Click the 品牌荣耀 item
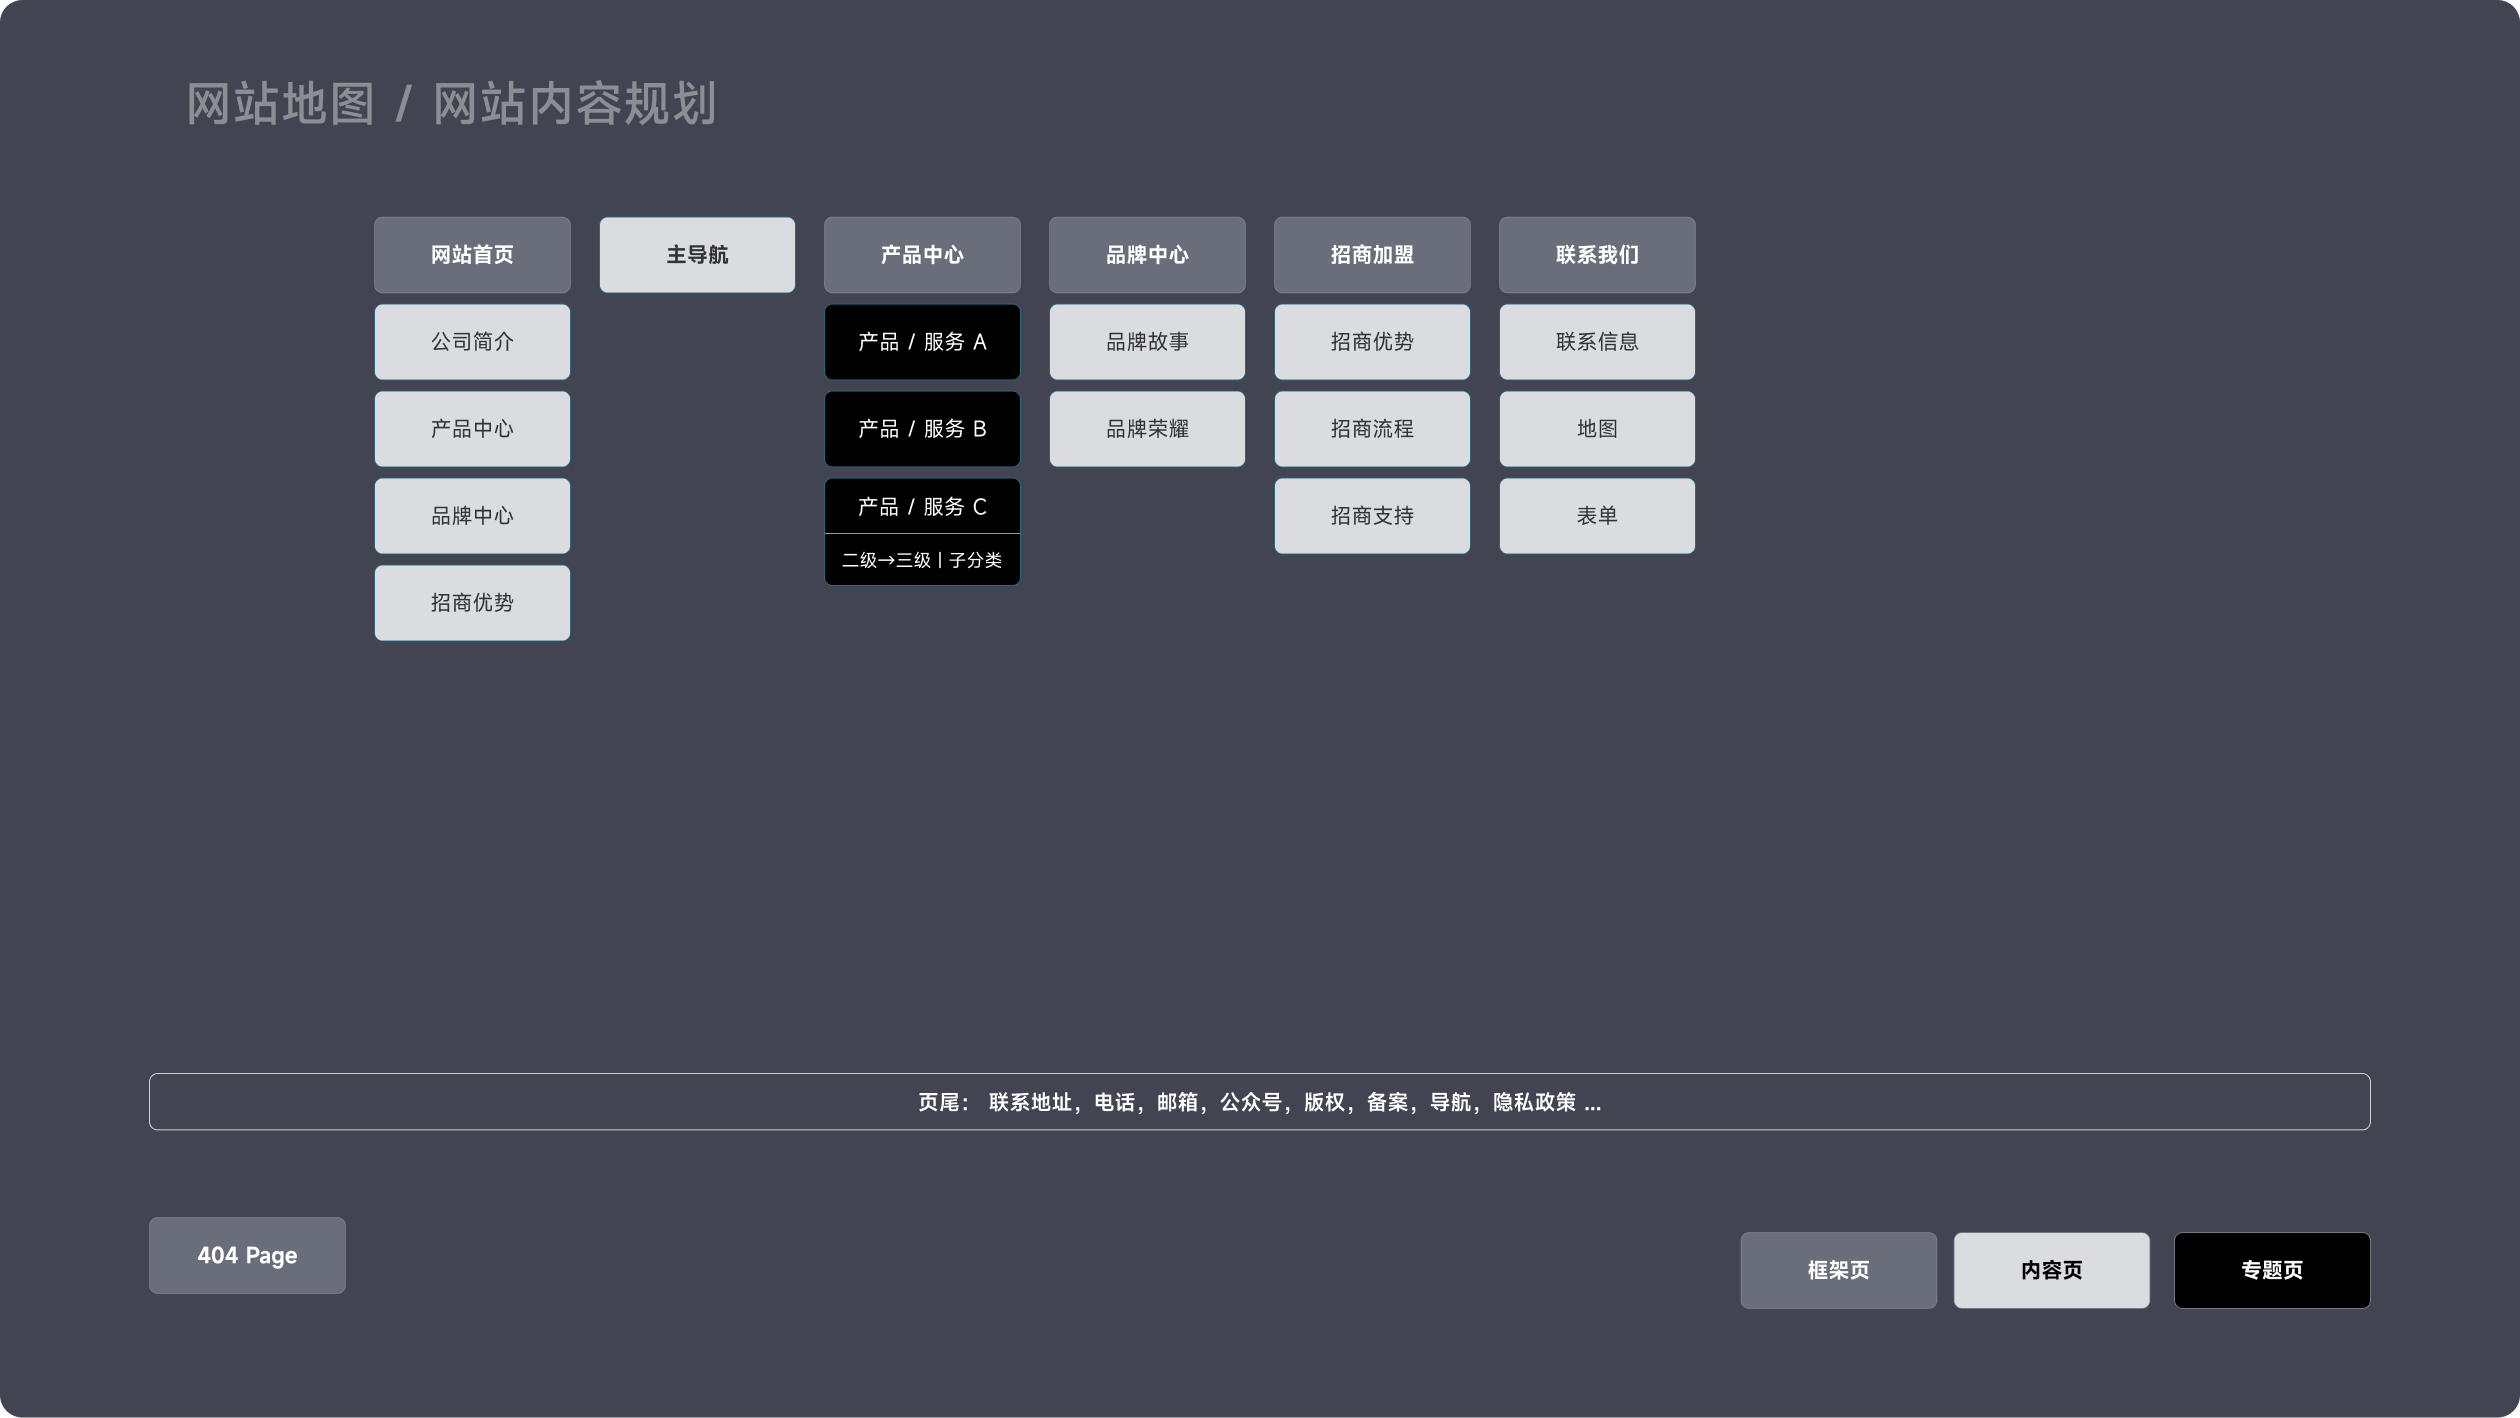2520x1418 pixels. pos(1147,429)
